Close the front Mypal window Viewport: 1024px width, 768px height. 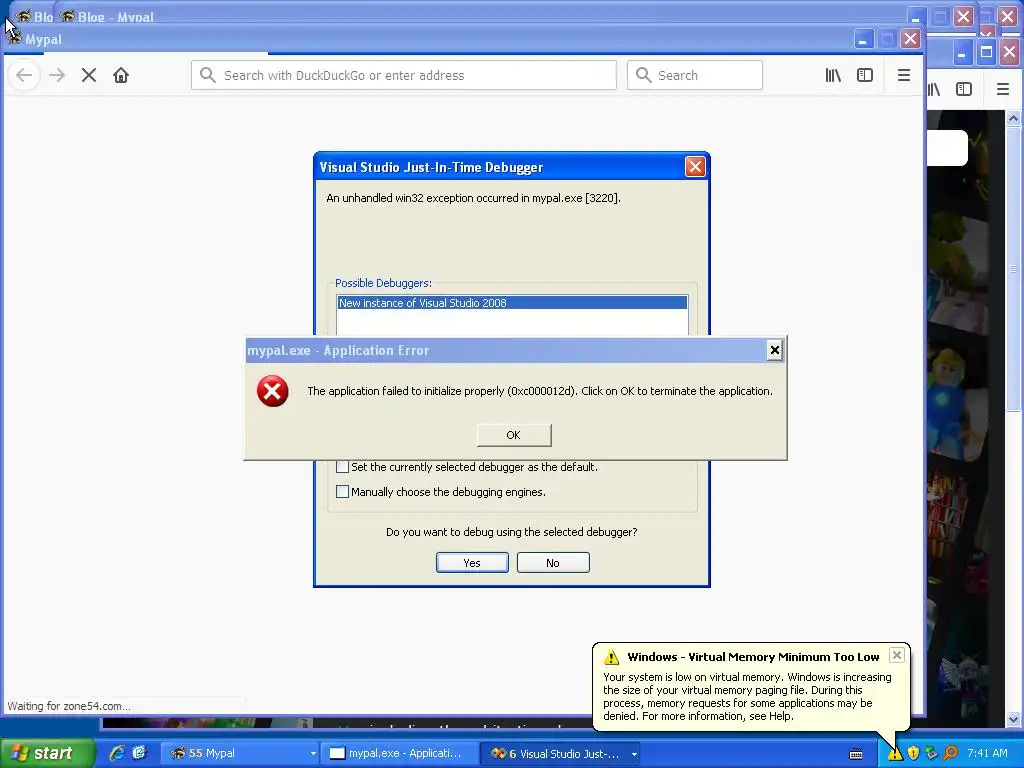[910, 39]
